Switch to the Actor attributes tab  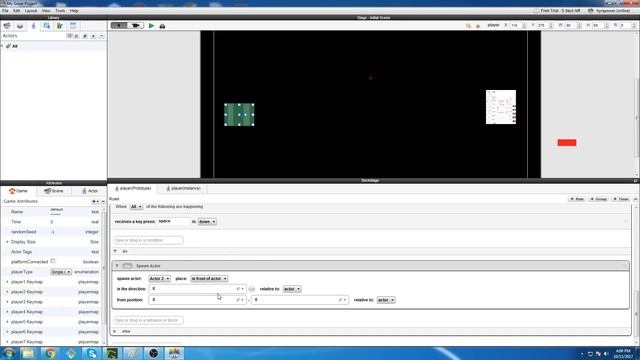pos(89,191)
